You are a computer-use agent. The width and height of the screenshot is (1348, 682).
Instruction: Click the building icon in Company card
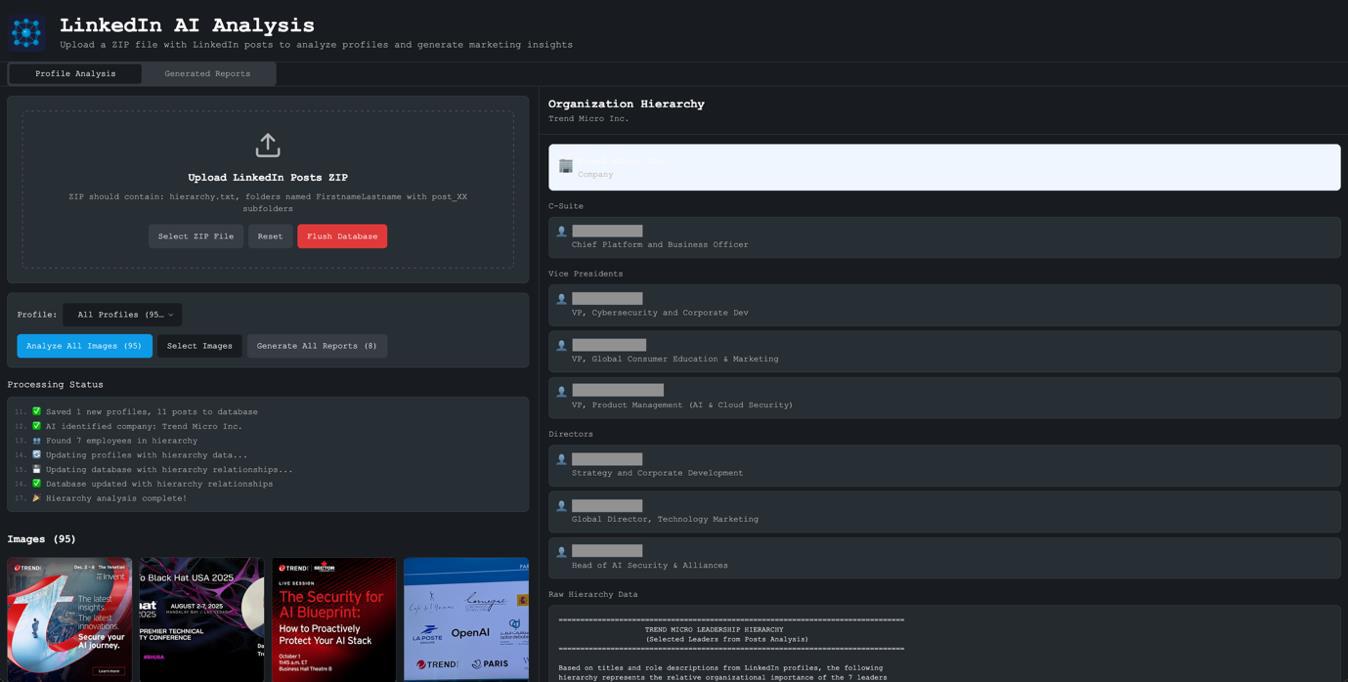(x=566, y=166)
